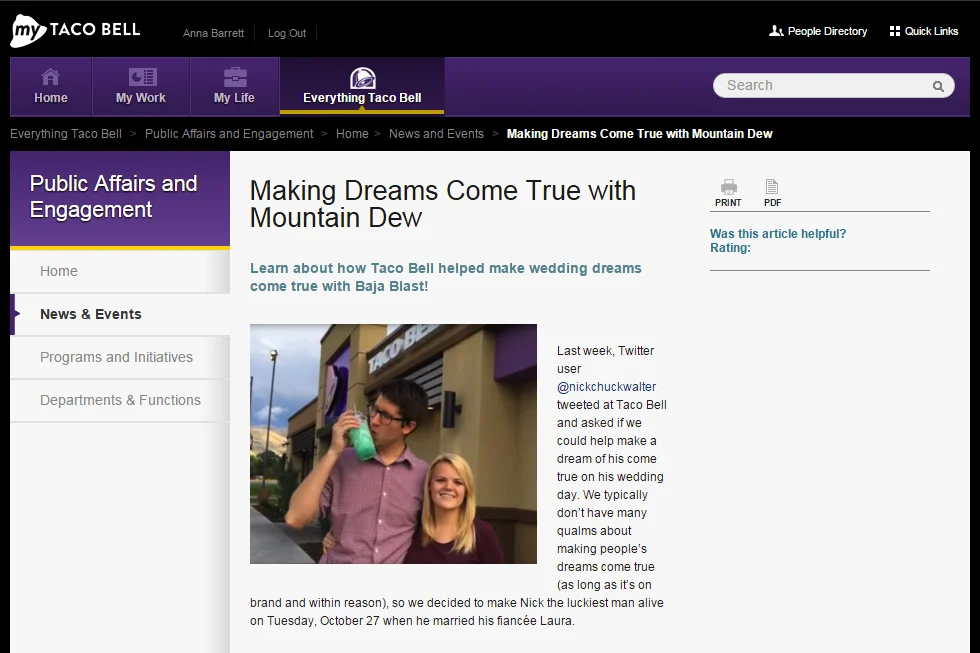Click the search magnifier icon
The height and width of the screenshot is (653, 980).
pos(937,86)
